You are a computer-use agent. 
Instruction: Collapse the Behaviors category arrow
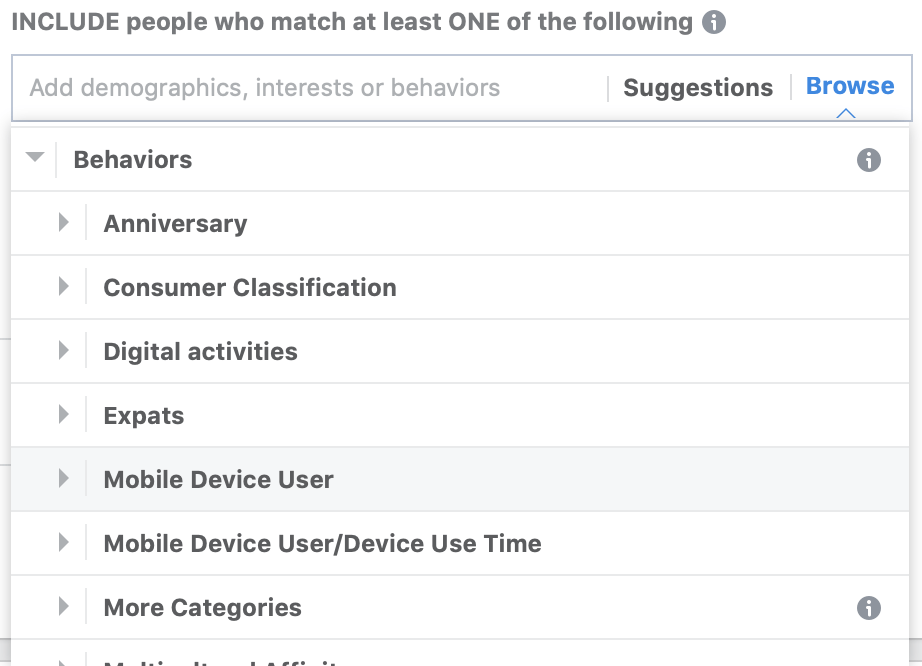[x=35, y=157]
